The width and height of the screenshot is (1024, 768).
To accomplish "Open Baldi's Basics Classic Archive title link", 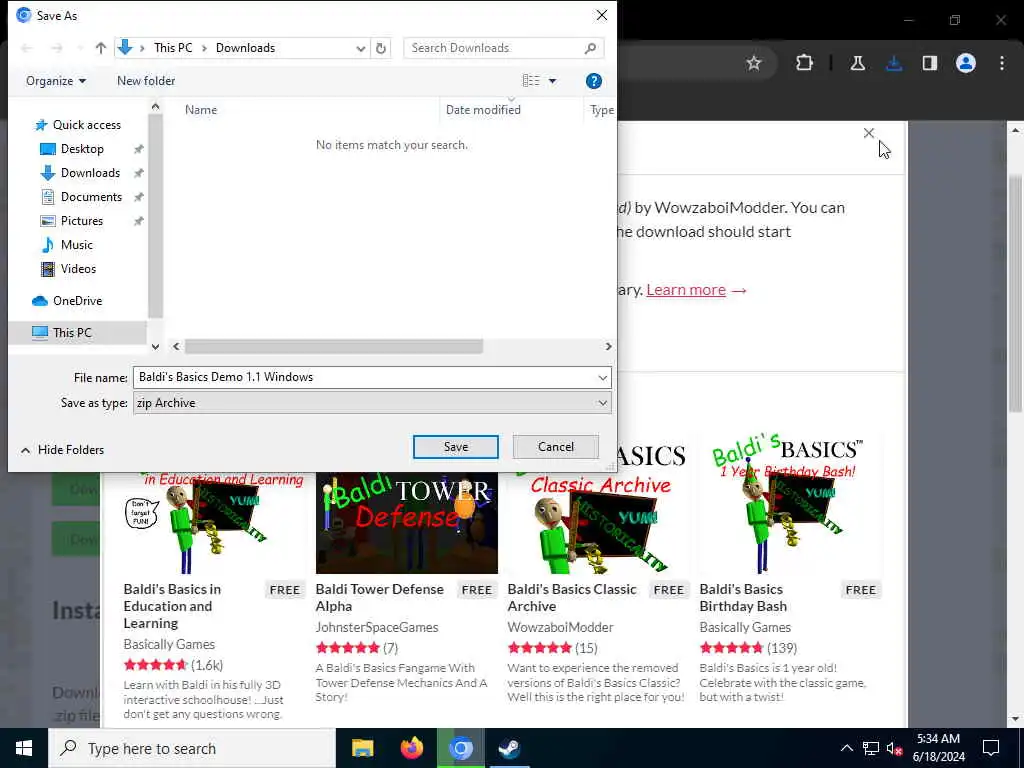I will point(572,598).
